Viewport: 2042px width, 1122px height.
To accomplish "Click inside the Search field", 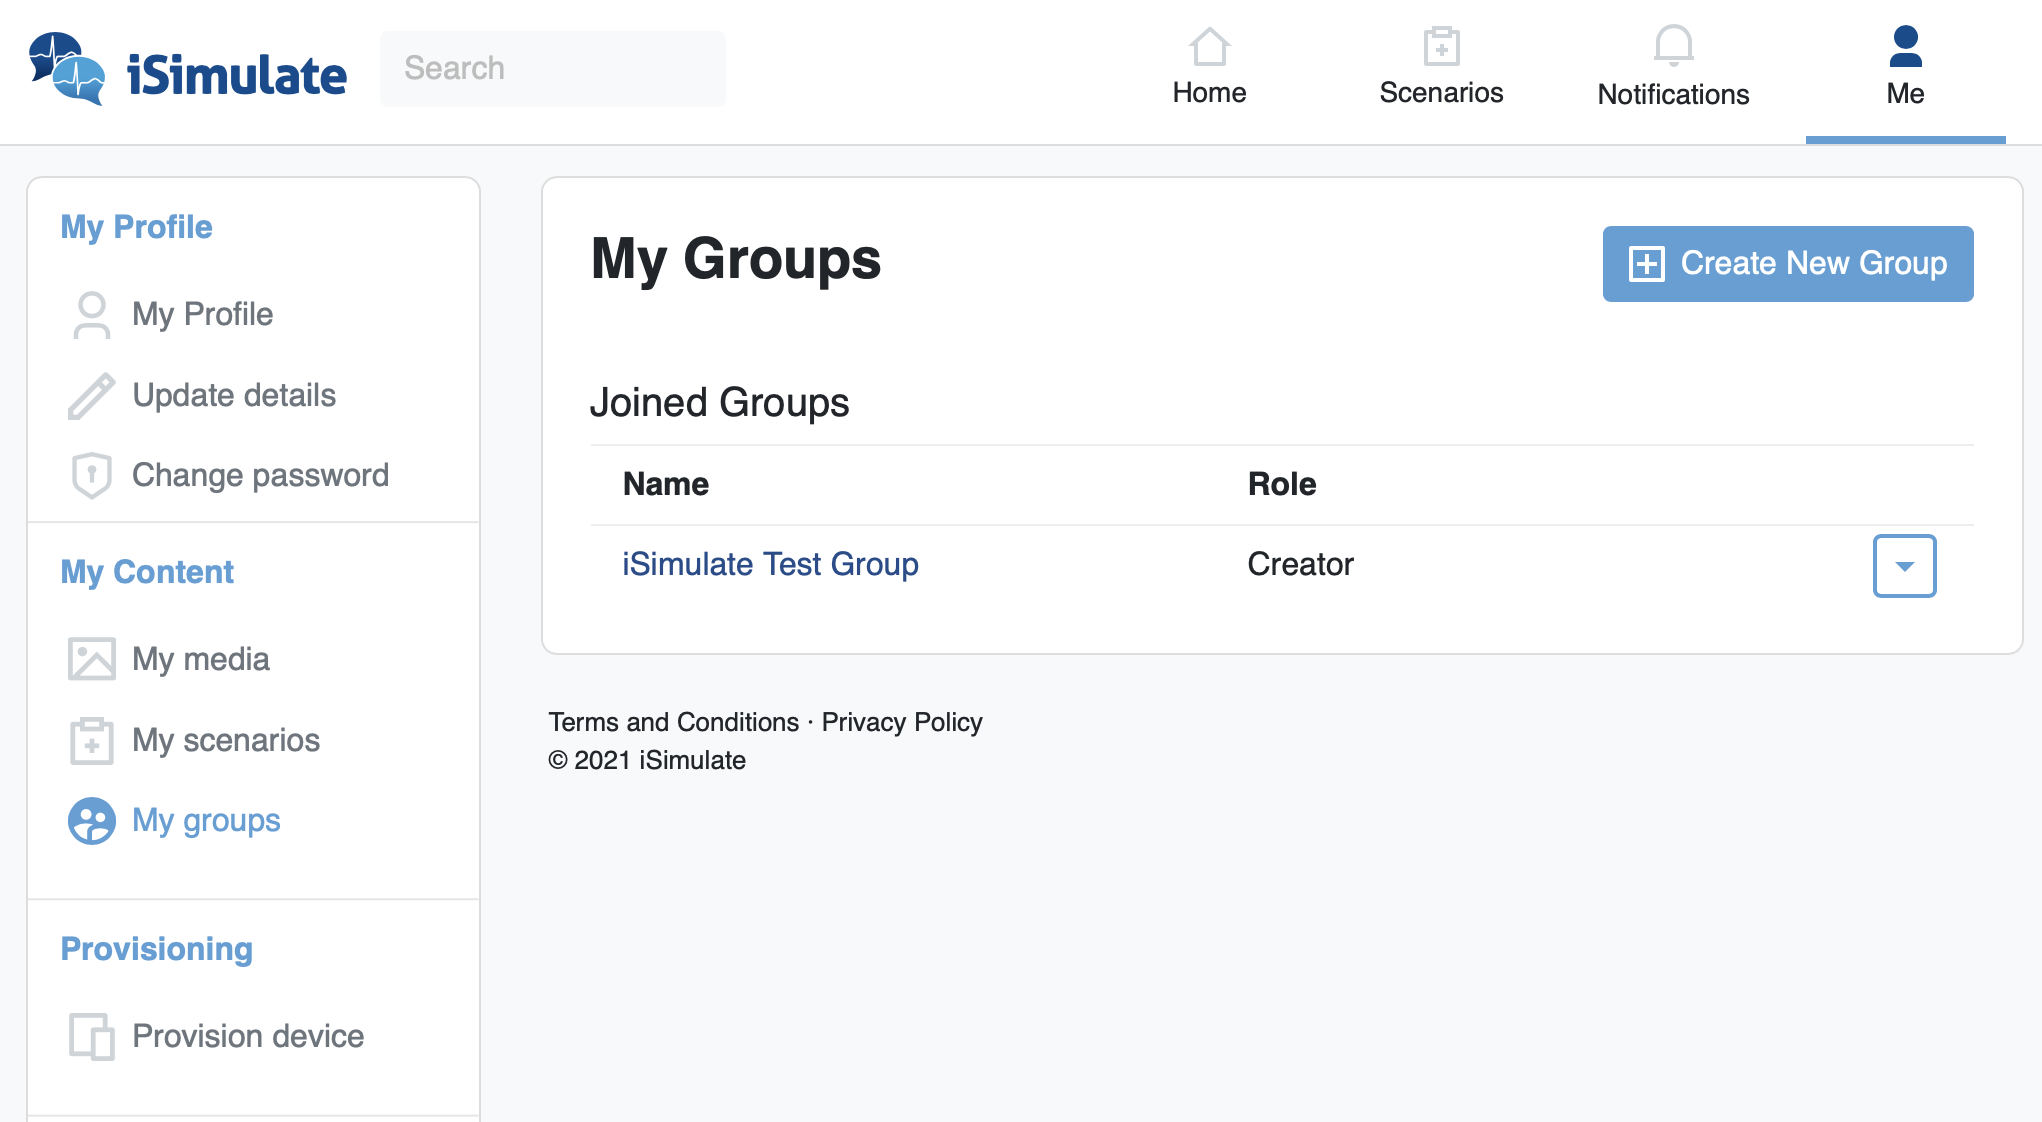I will [552, 67].
